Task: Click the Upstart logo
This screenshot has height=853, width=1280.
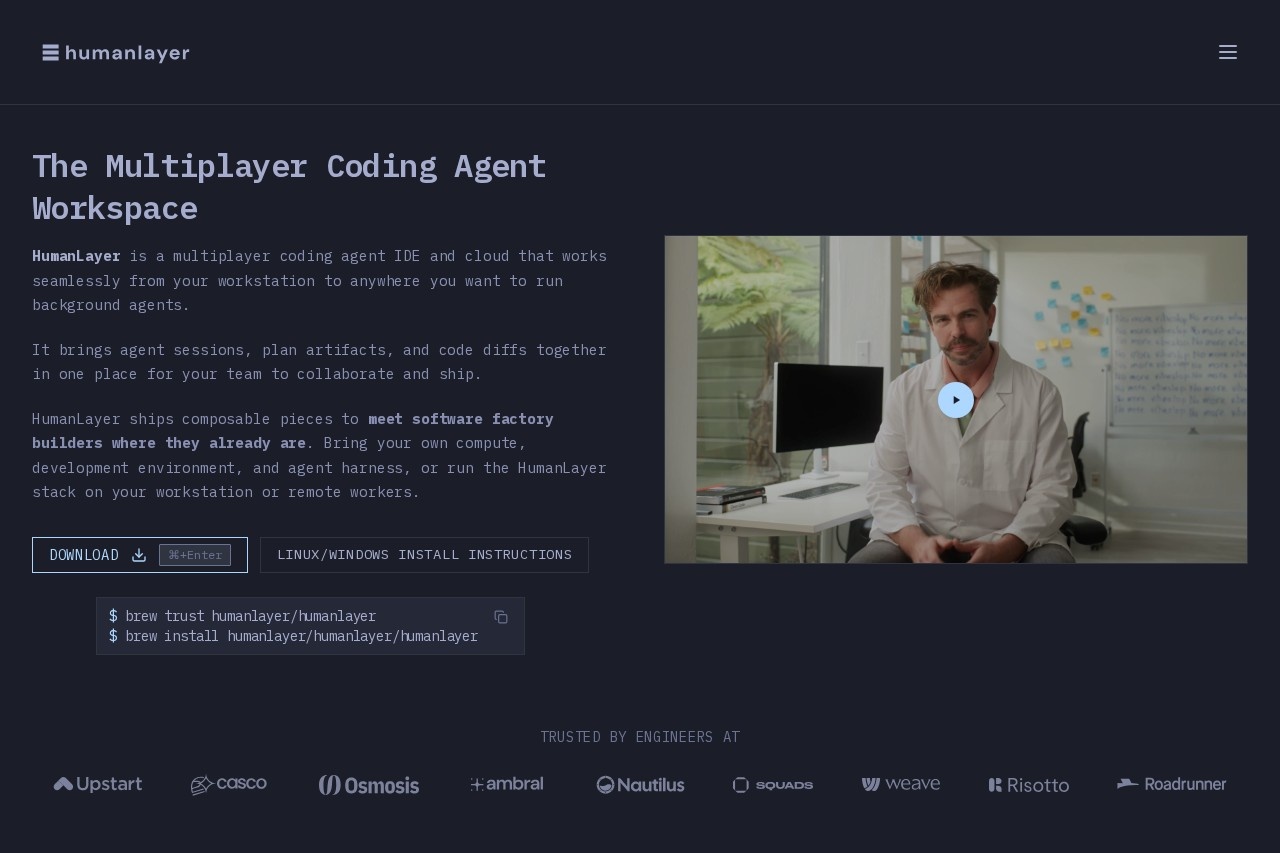Action: [98, 784]
